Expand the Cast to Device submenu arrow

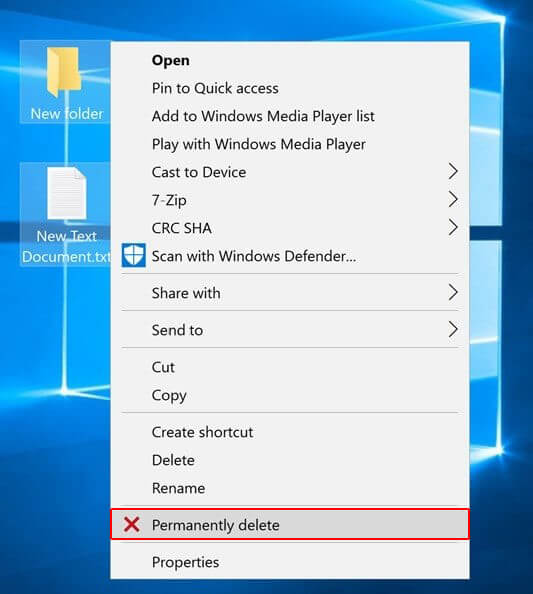tap(453, 172)
